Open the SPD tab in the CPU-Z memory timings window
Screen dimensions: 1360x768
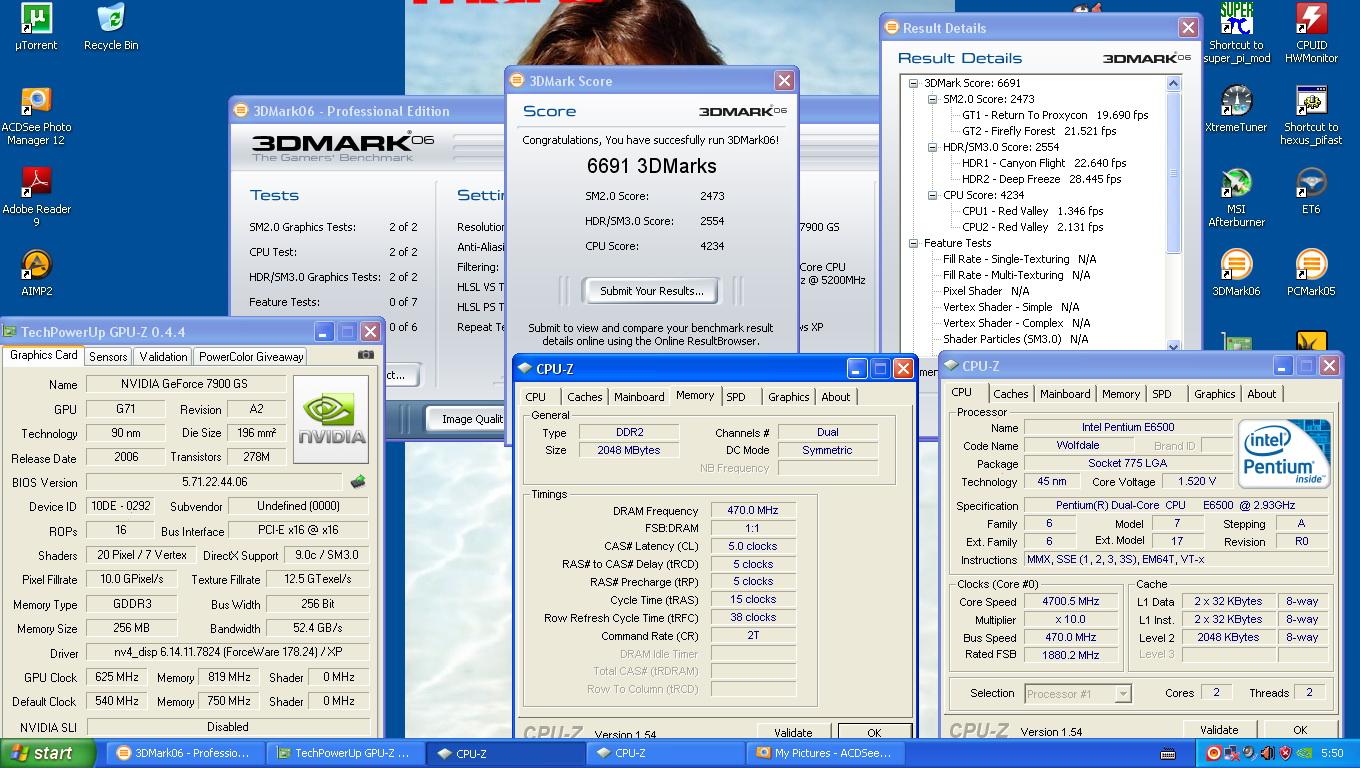[x=736, y=397]
